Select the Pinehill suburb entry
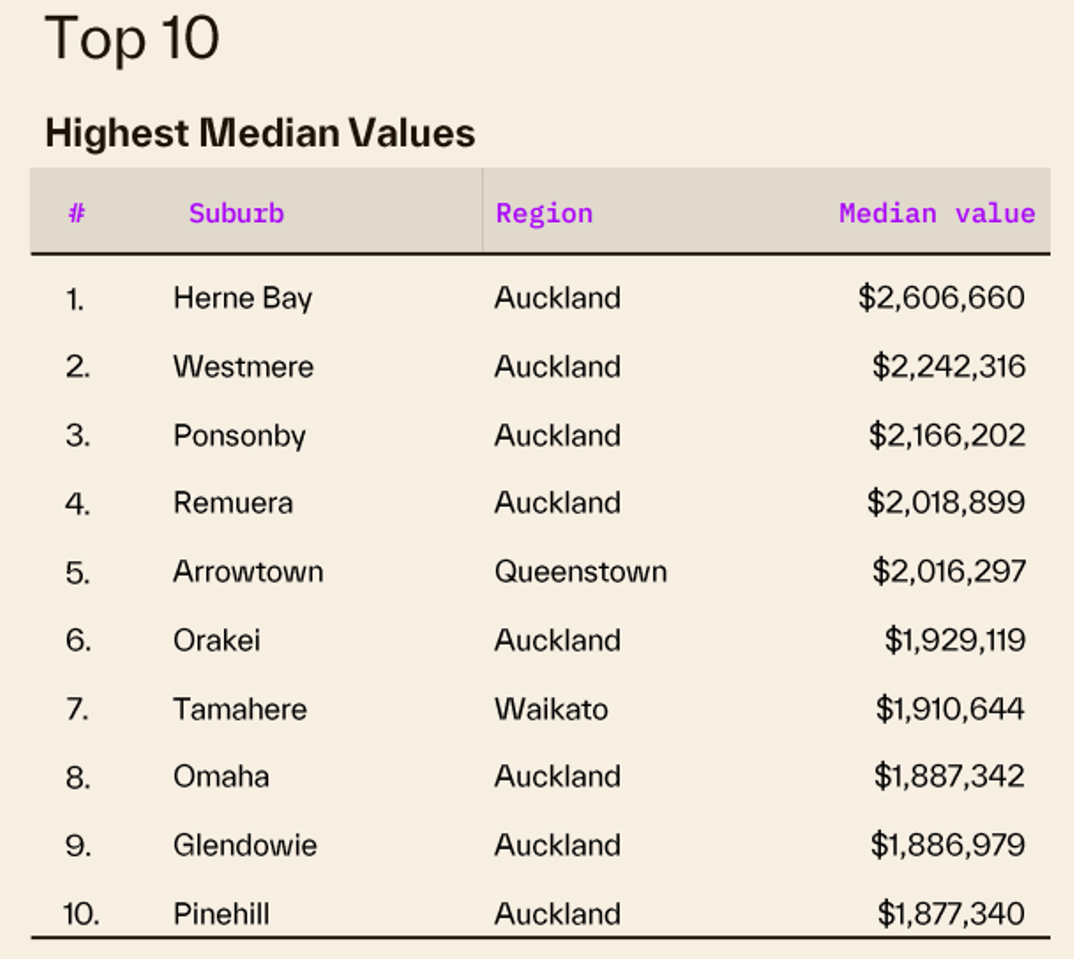 [x=221, y=913]
